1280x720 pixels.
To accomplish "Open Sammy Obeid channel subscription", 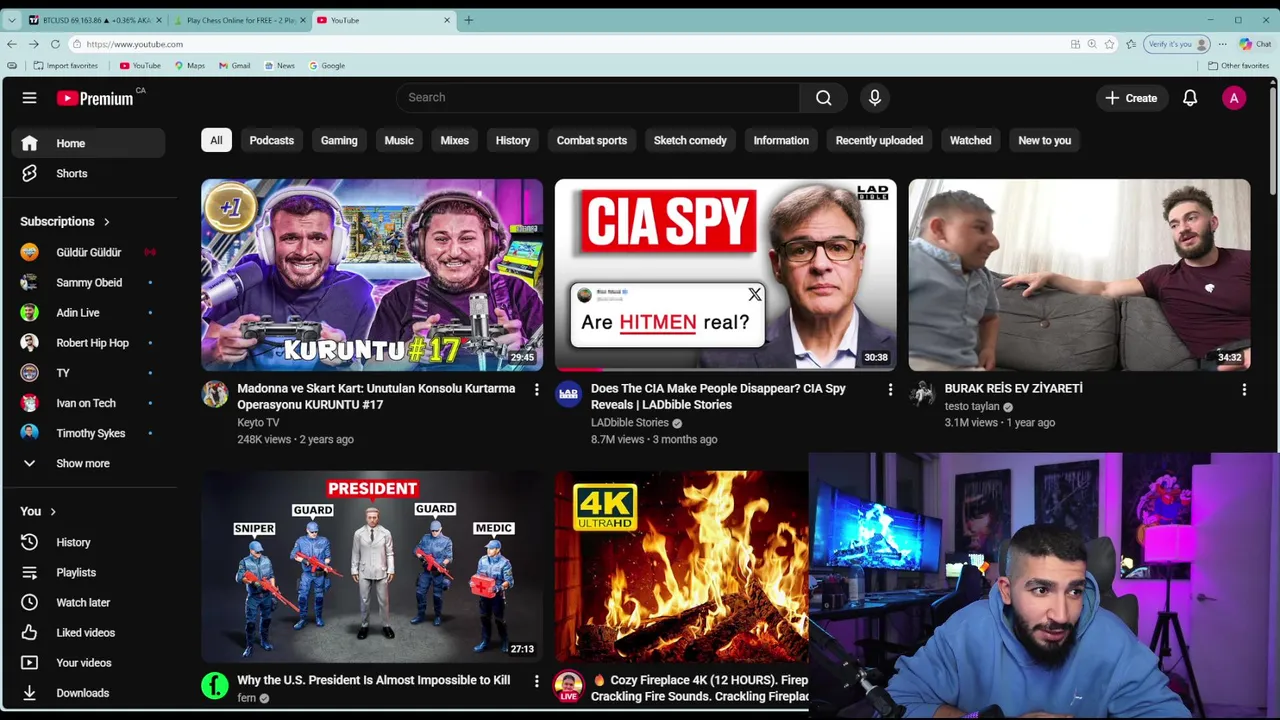I will coord(89,282).
